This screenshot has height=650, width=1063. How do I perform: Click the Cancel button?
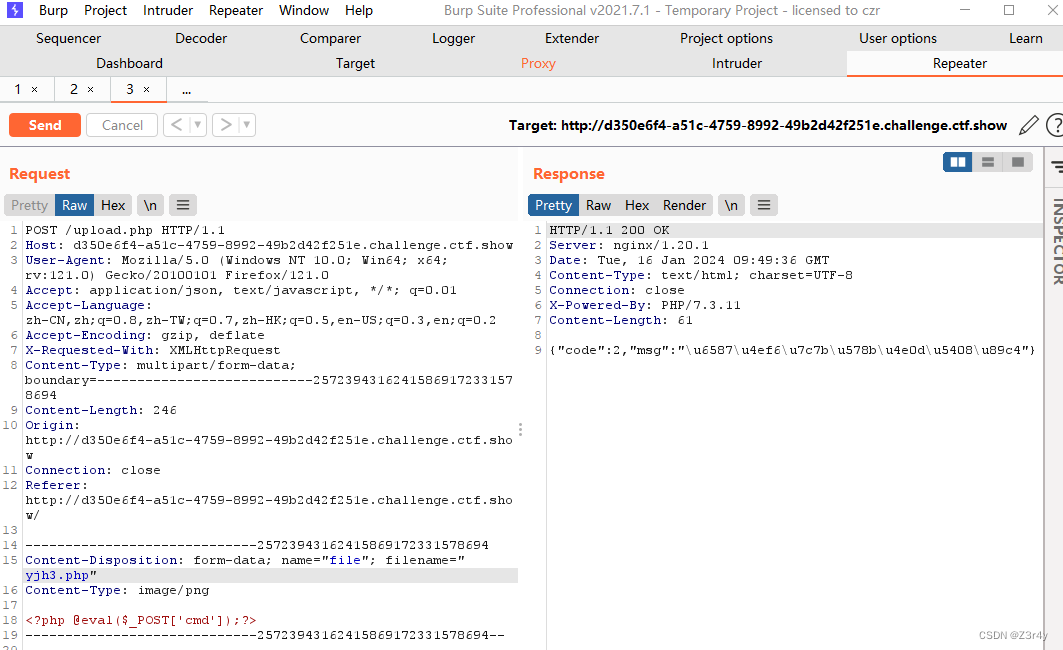122,125
